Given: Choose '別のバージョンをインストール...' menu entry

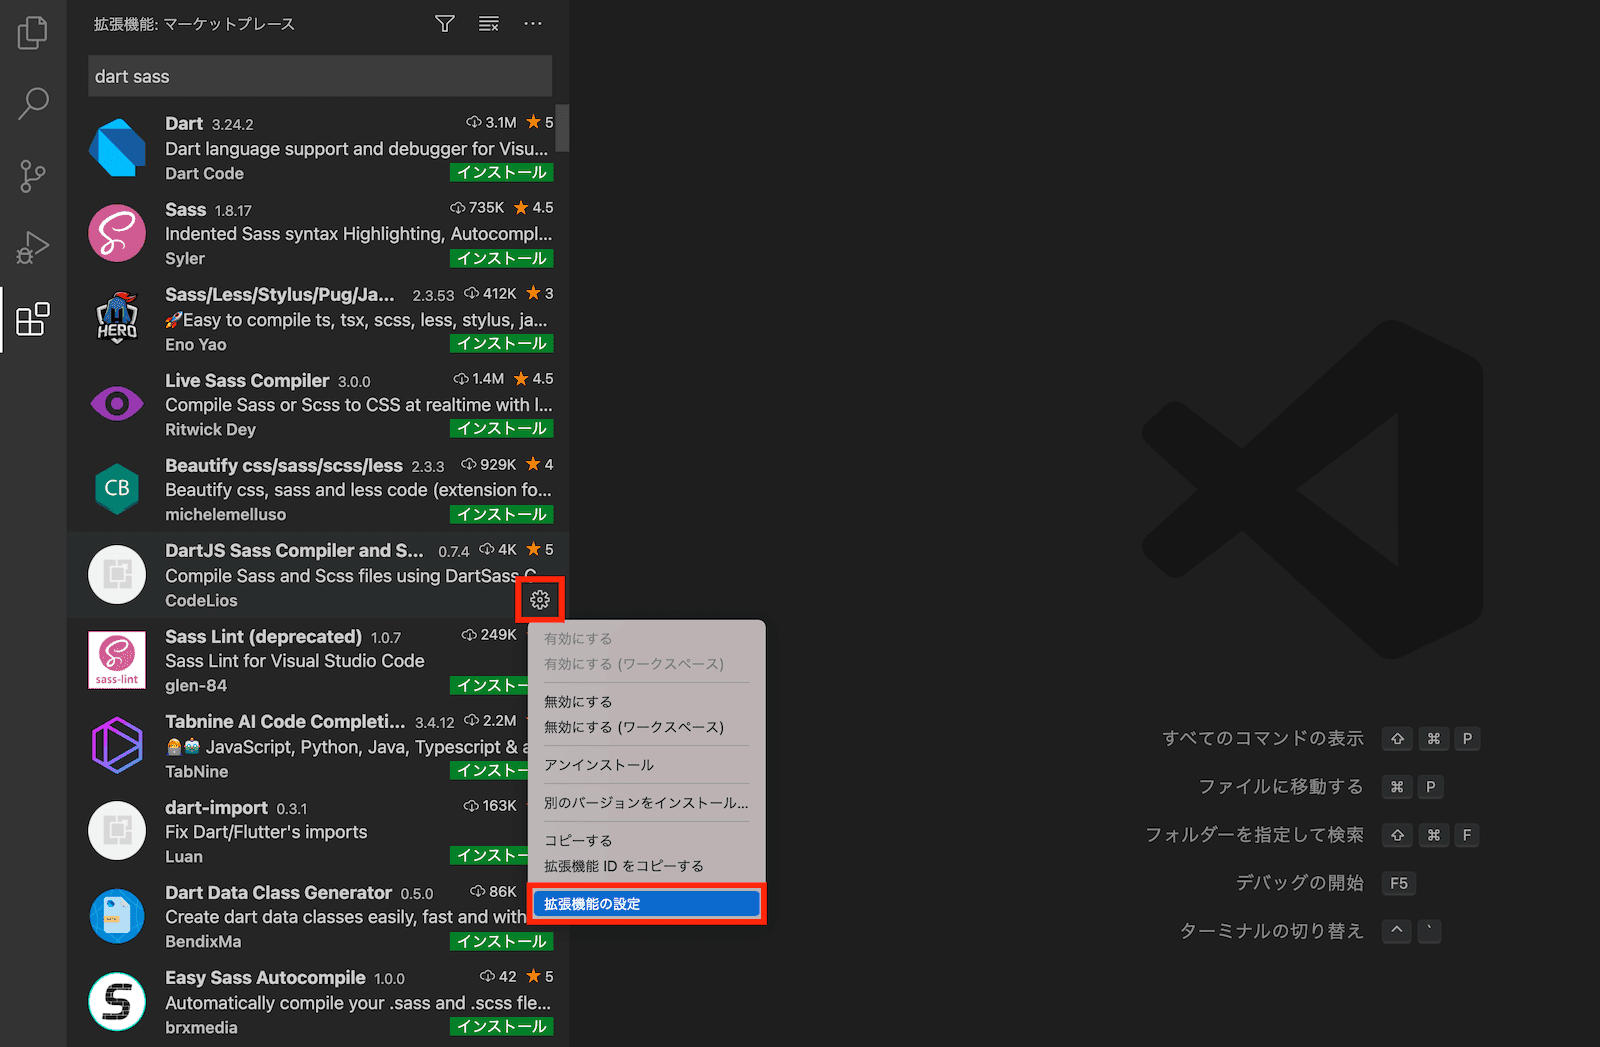Looking at the screenshot, I should [x=646, y=802].
